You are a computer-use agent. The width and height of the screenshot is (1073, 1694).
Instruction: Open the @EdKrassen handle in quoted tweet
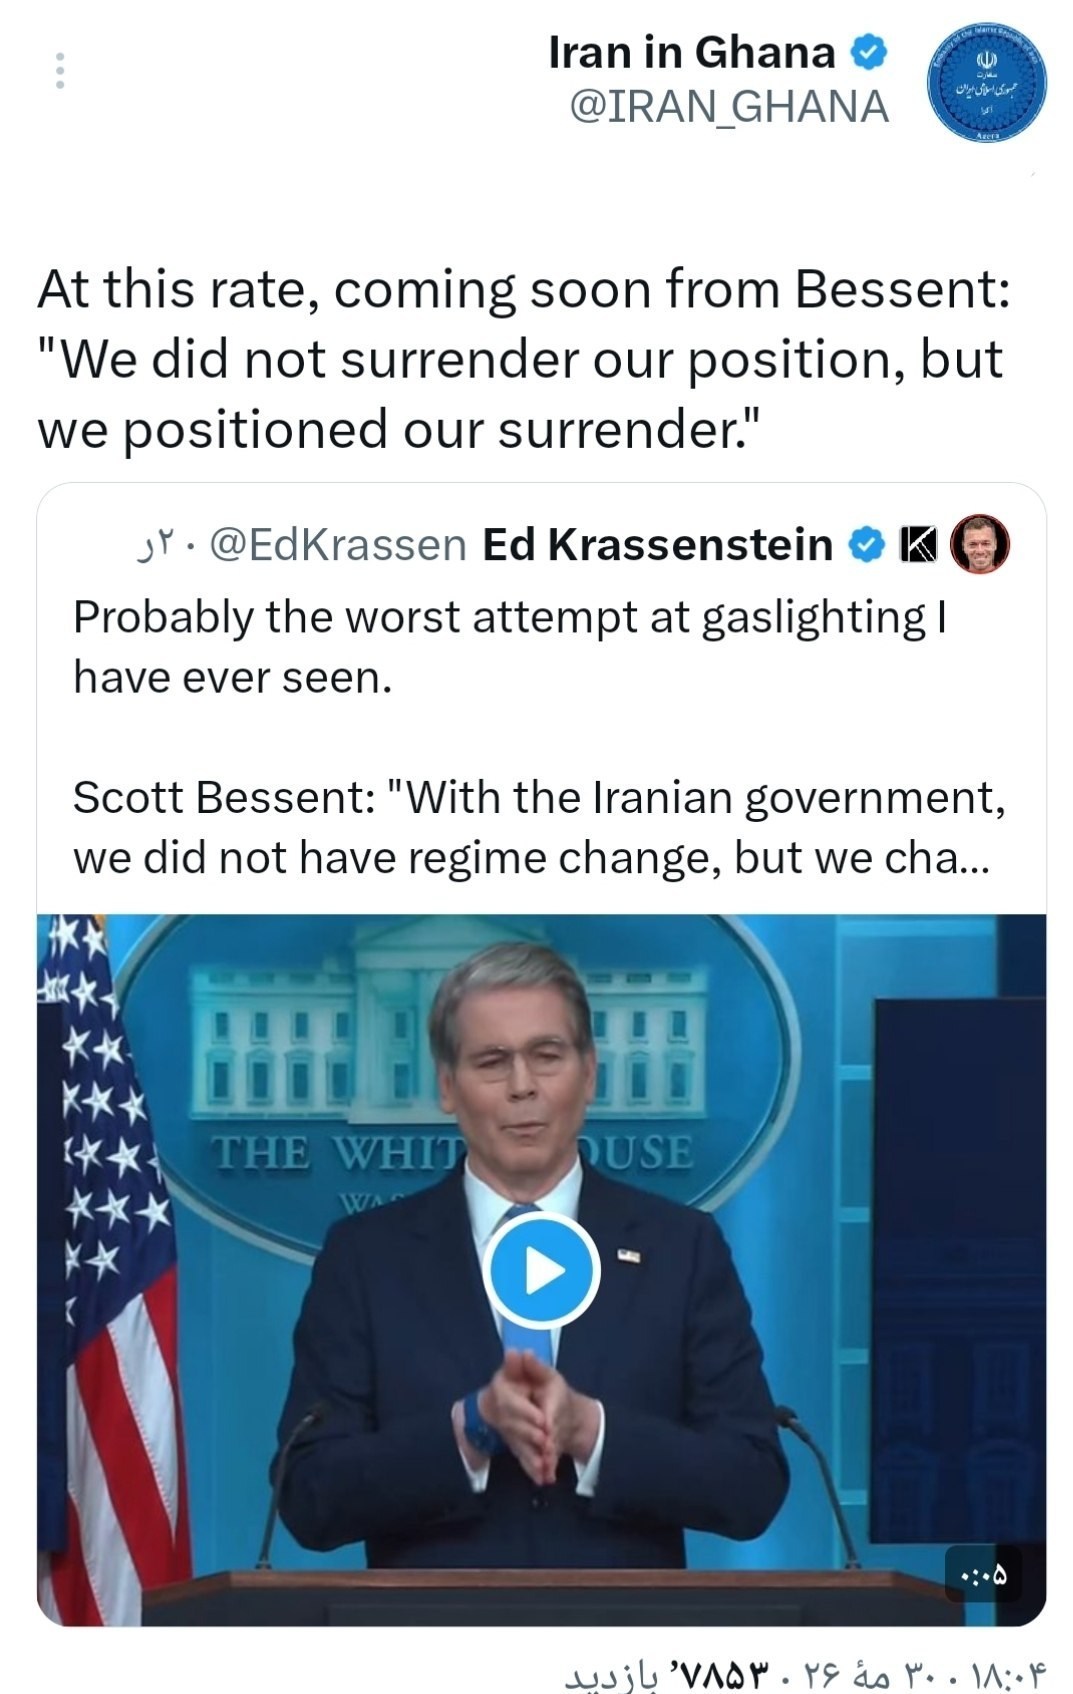pyautogui.click(x=339, y=545)
